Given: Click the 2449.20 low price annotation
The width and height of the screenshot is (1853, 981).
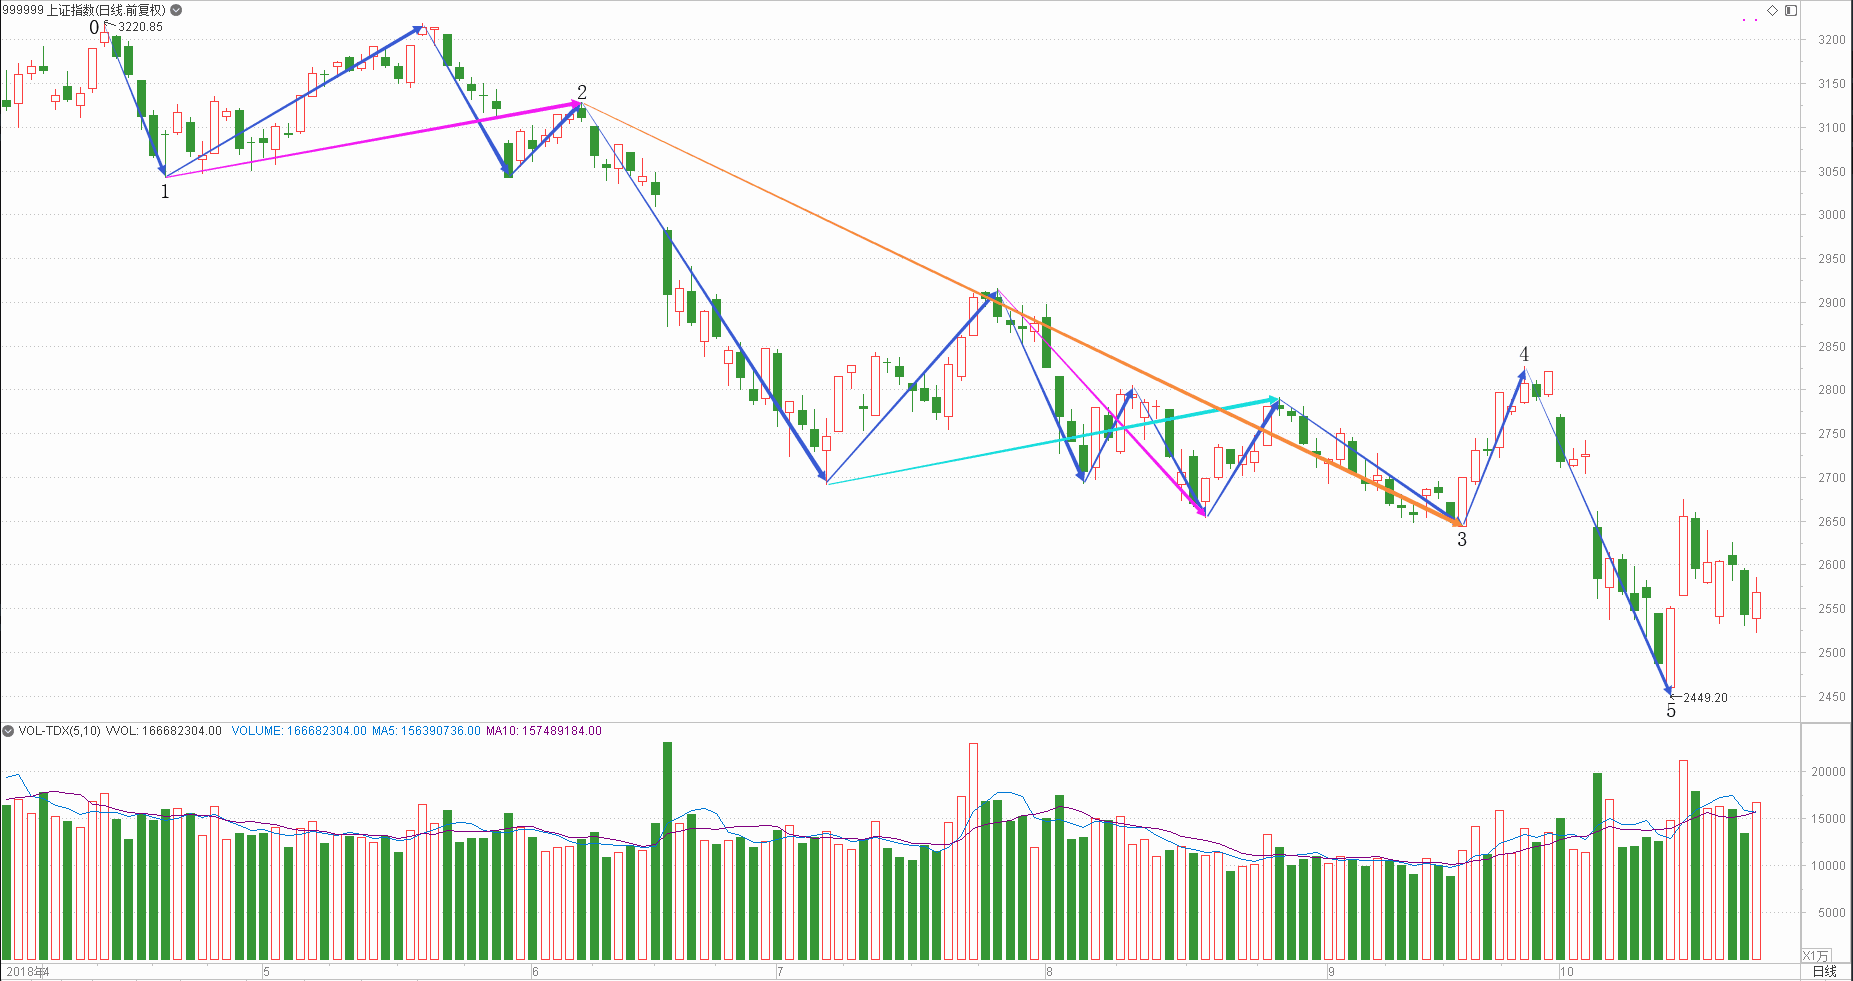Looking at the screenshot, I should pyautogui.click(x=1705, y=698).
